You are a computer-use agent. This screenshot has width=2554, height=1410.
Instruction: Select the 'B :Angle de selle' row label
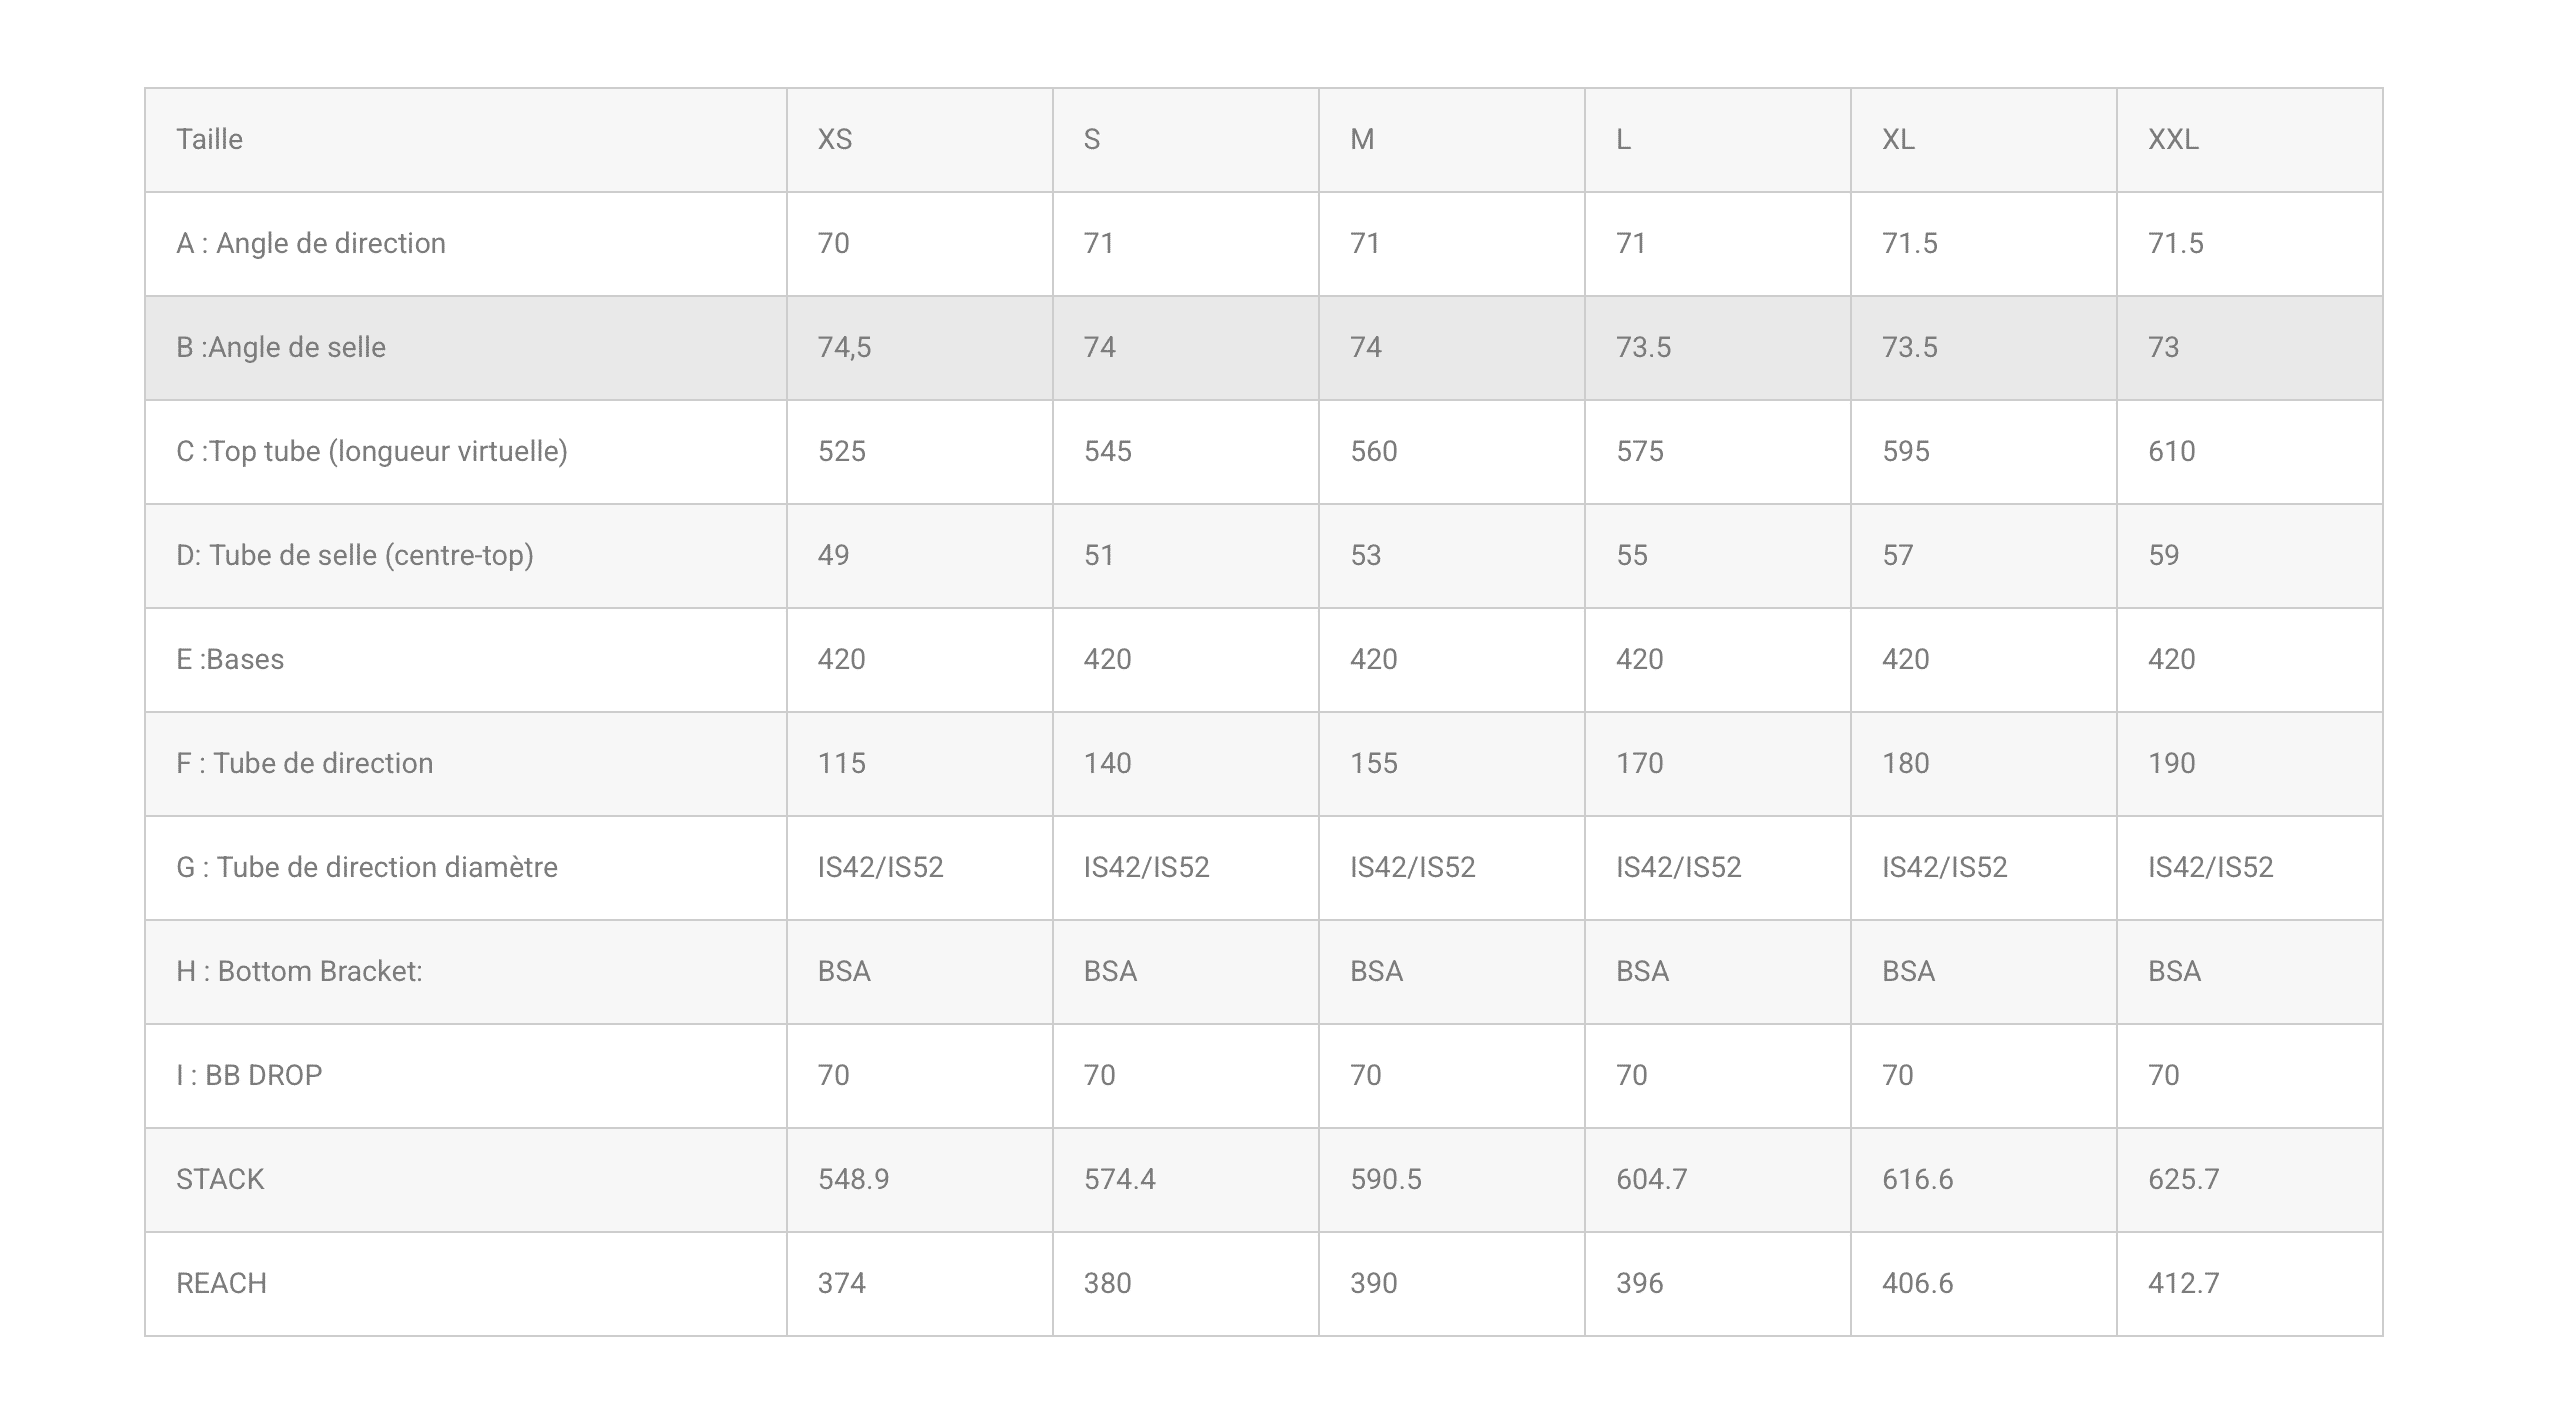(x=281, y=347)
